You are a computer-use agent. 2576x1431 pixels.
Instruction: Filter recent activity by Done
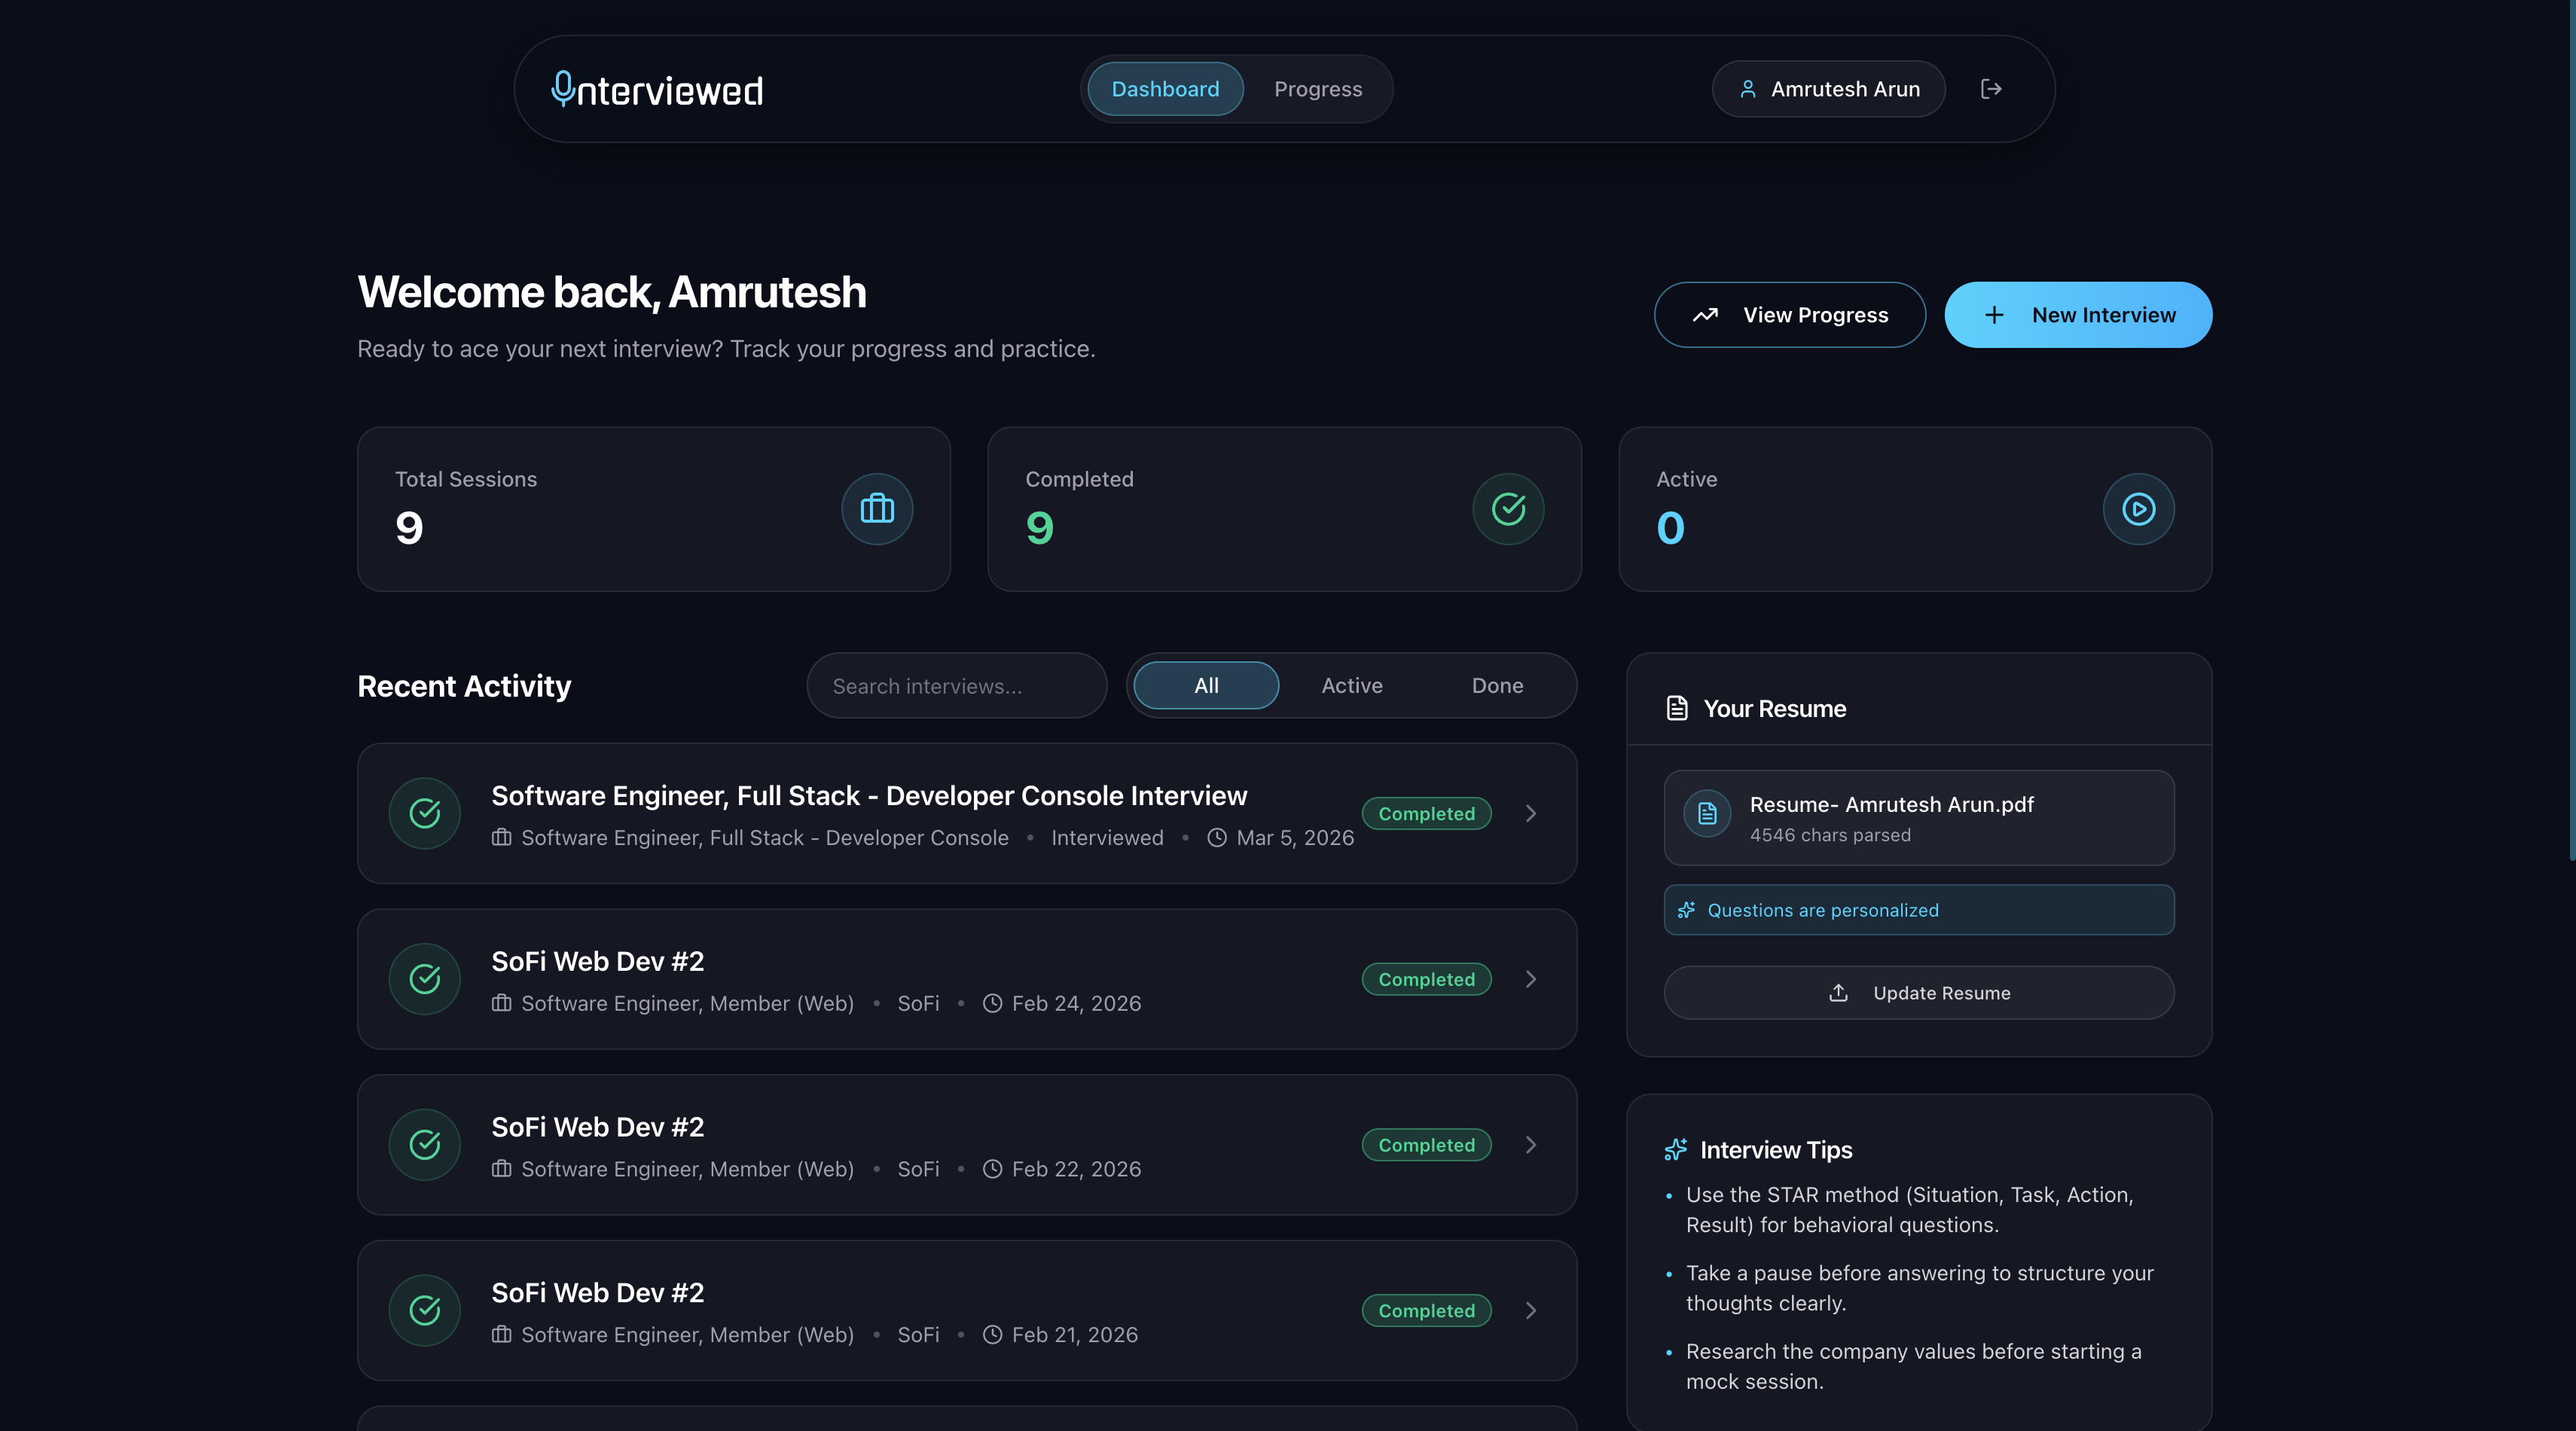pyautogui.click(x=1497, y=686)
